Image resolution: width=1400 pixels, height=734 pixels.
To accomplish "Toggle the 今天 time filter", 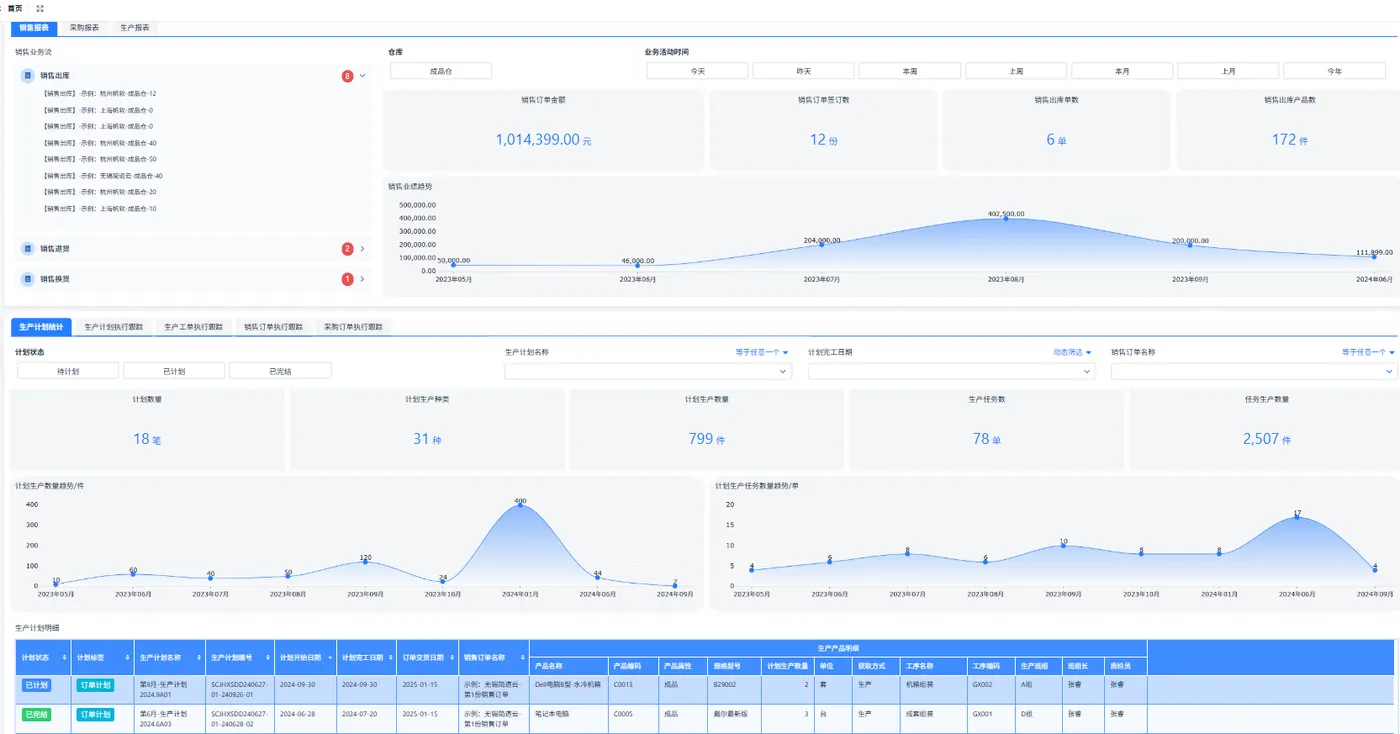I will click(698, 71).
